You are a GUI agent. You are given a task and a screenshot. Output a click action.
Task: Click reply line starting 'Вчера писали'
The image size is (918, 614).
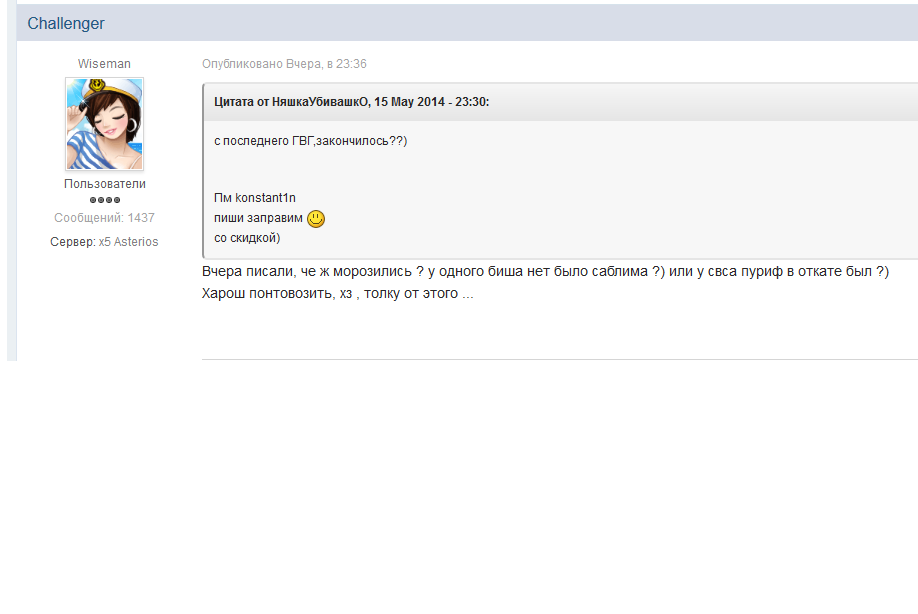(x=546, y=272)
